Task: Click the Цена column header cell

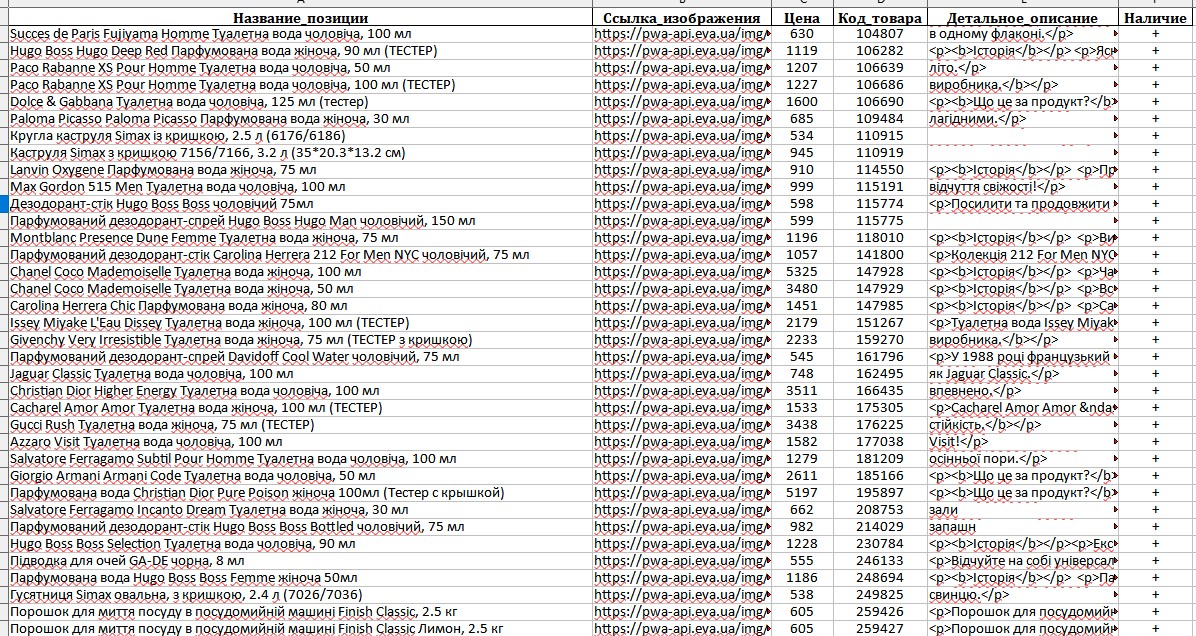Action: (x=802, y=18)
